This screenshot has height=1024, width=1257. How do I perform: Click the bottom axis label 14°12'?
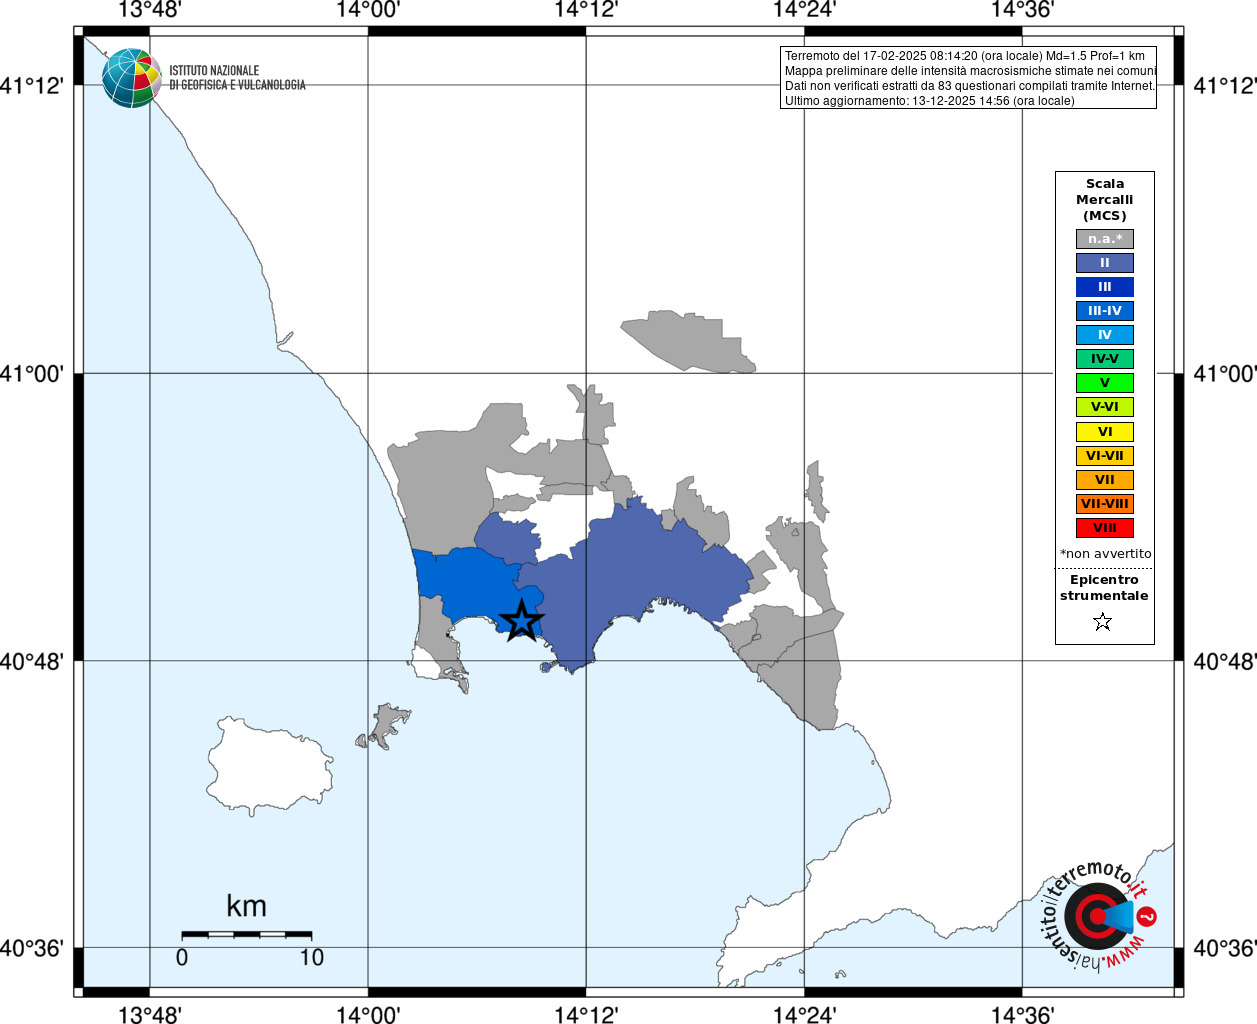click(x=586, y=1015)
